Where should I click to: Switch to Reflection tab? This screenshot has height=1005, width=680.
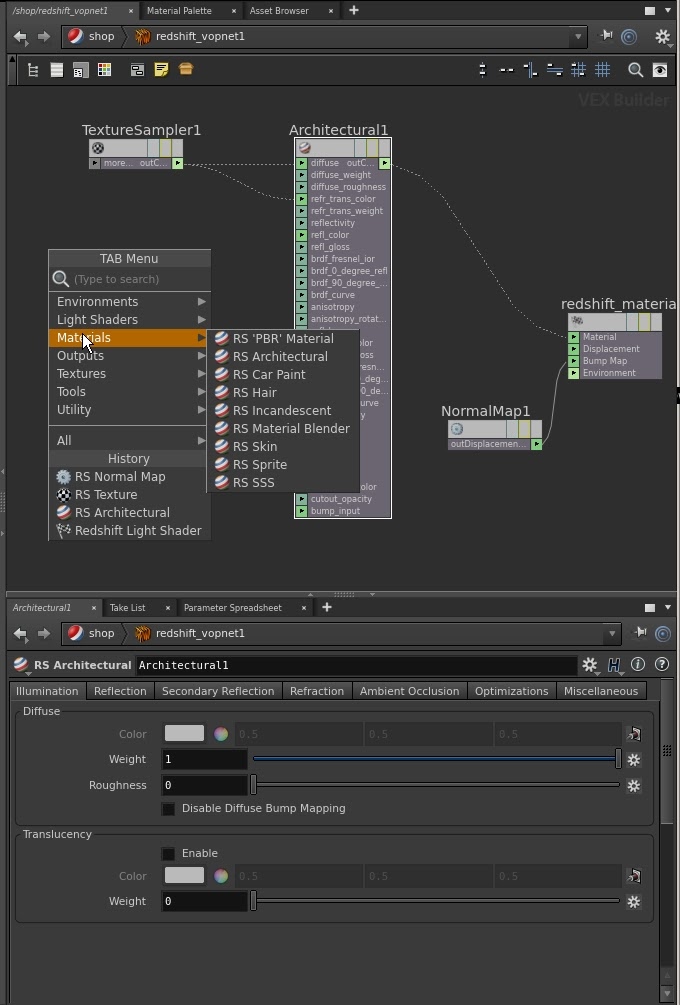click(x=120, y=691)
